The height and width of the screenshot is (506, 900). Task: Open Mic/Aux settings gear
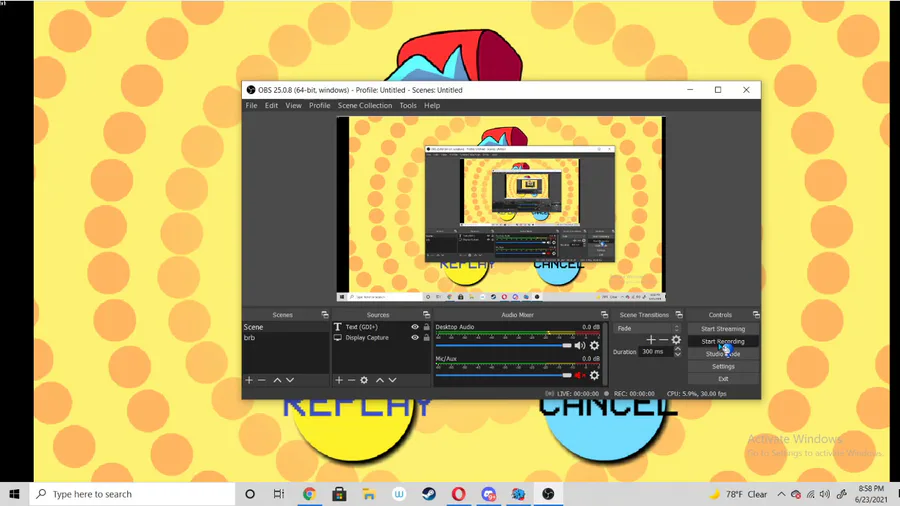[x=594, y=375]
